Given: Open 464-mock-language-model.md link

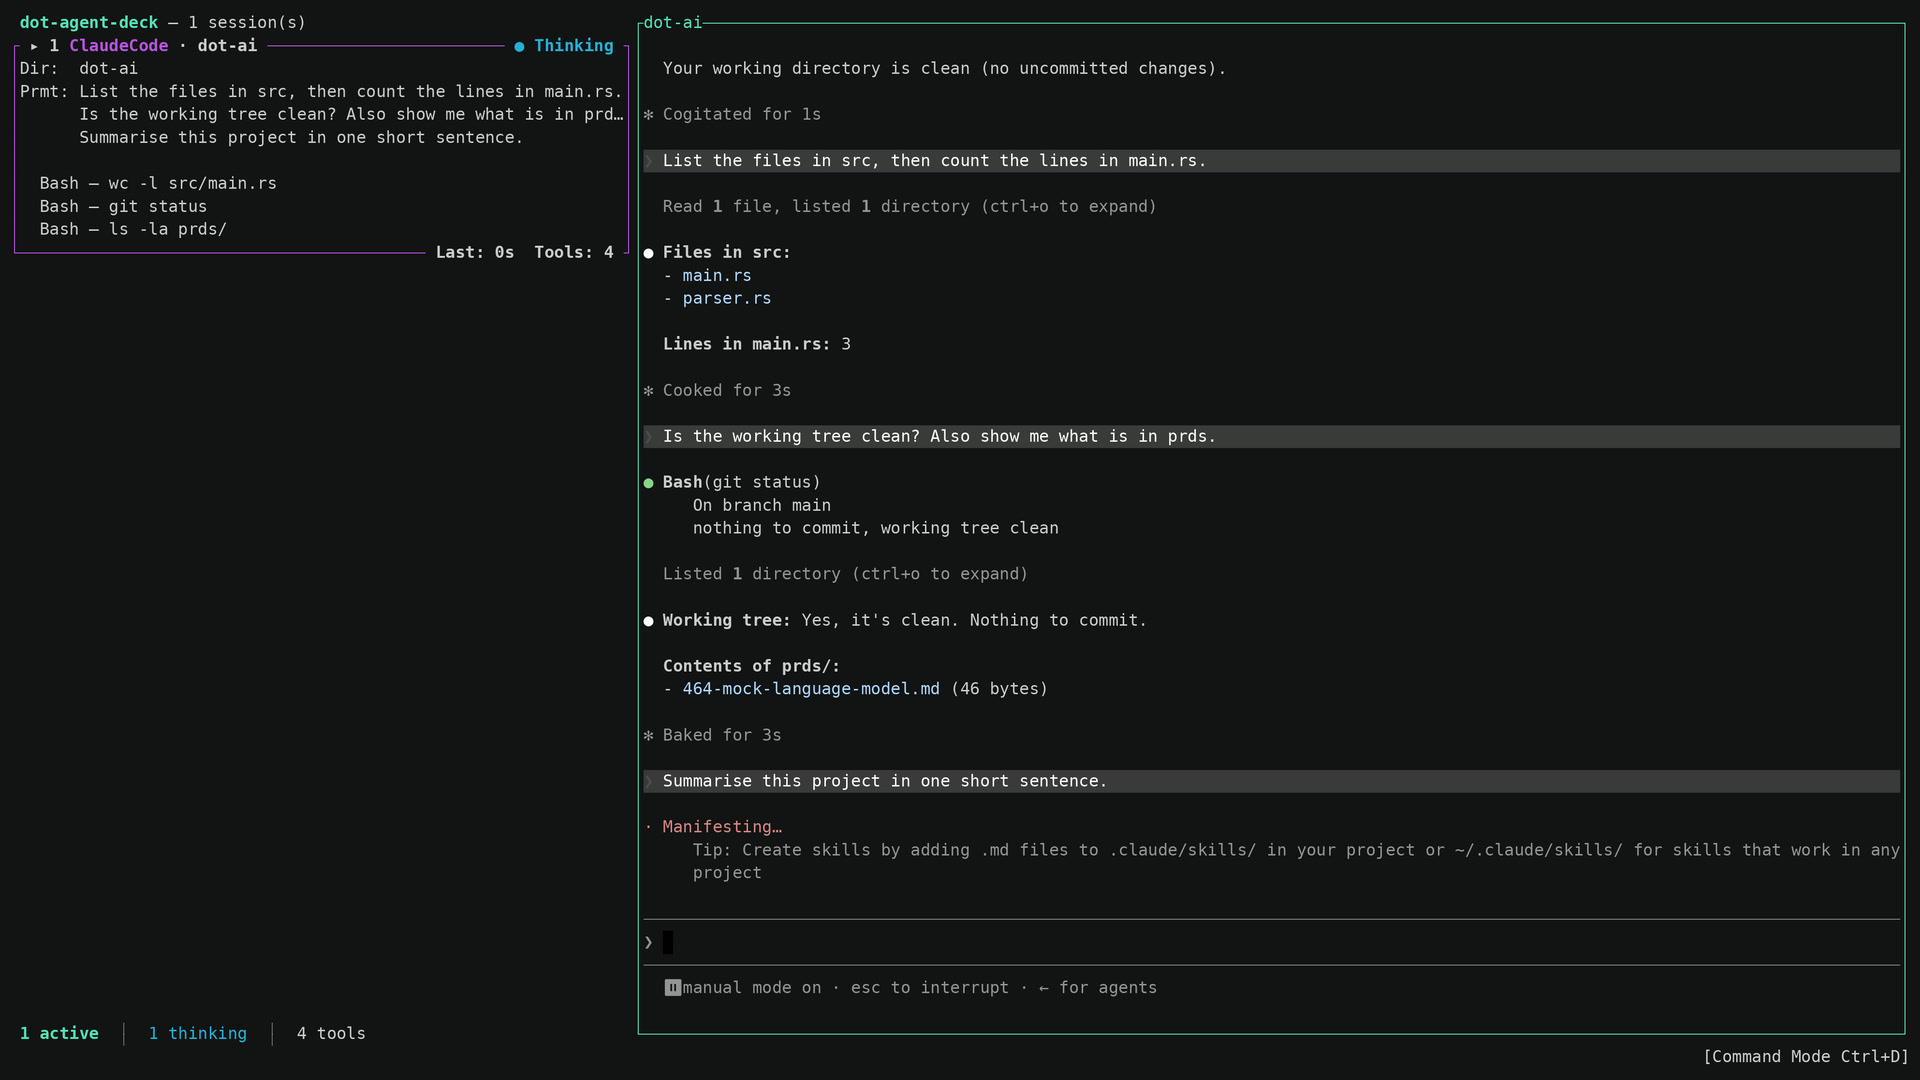Looking at the screenshot, I should coord(811,690).
